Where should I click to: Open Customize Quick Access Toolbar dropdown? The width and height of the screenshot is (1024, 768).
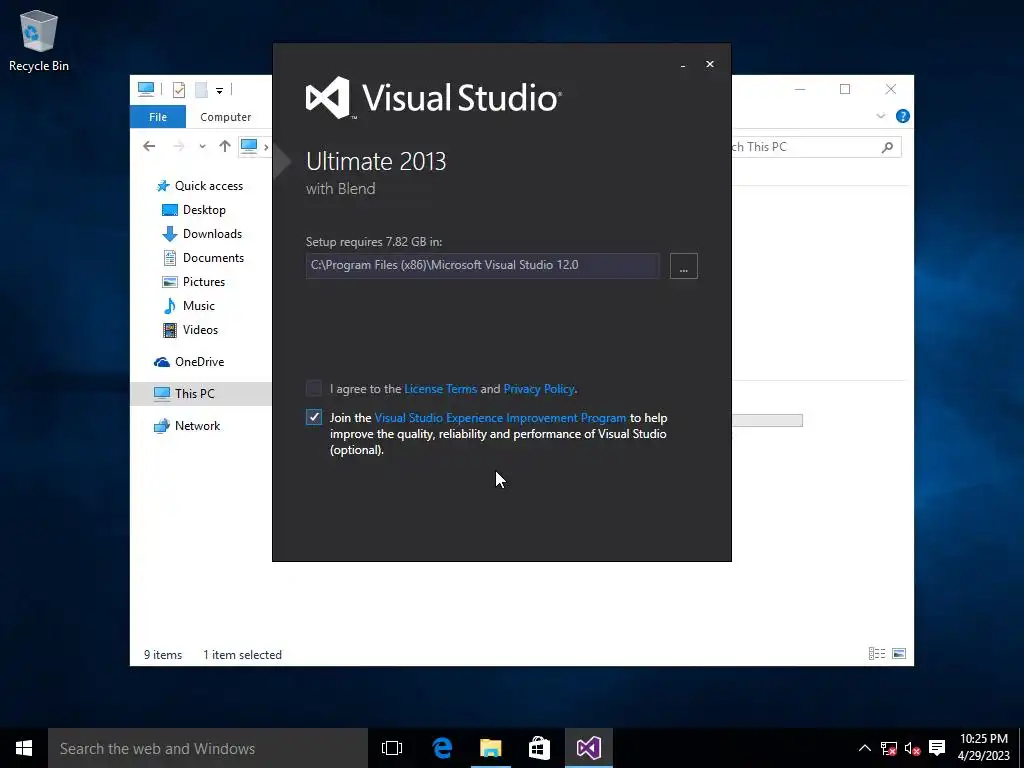point(219,90)
